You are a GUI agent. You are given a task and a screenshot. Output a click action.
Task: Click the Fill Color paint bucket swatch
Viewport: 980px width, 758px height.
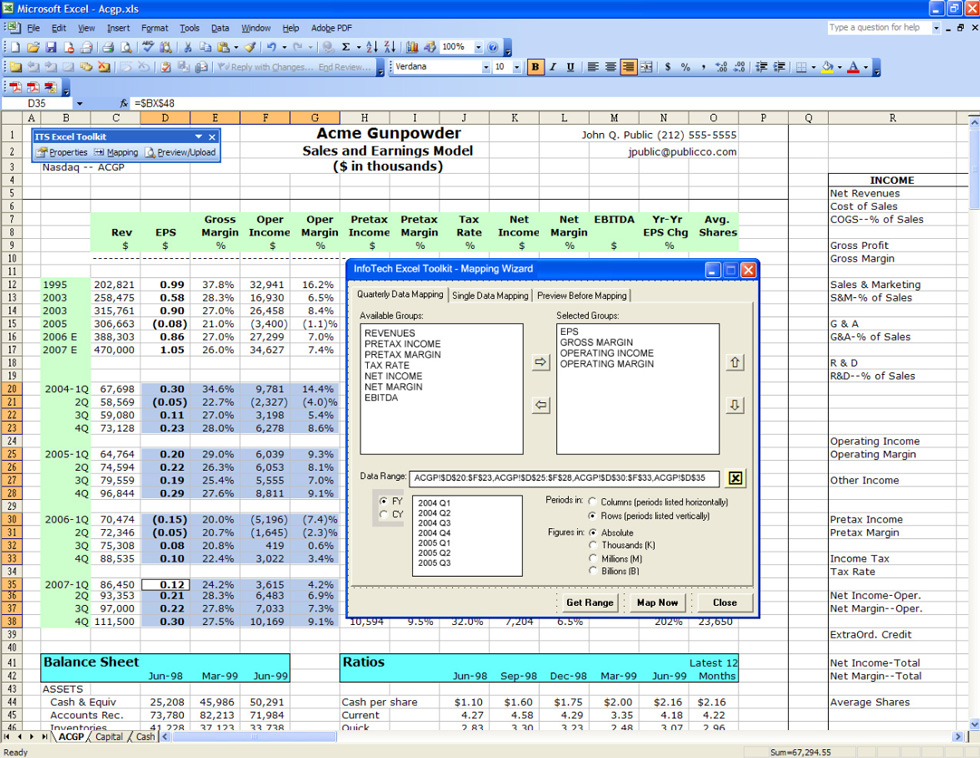point(828,67)
